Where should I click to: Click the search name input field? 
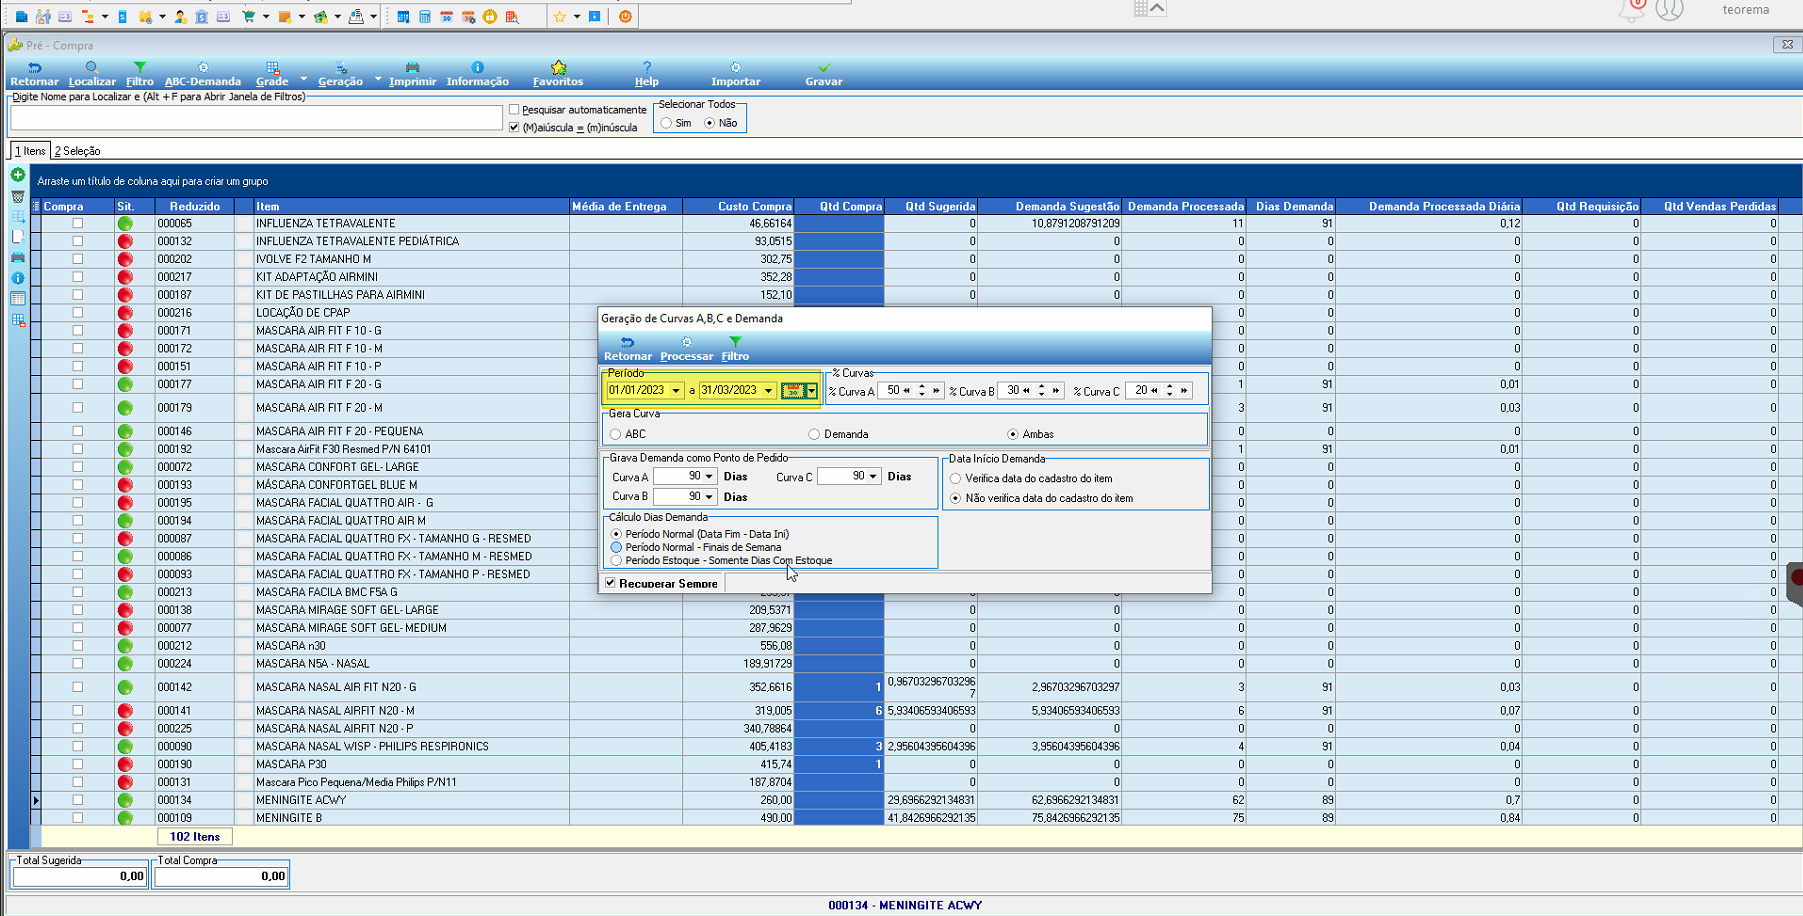(256, 118)
